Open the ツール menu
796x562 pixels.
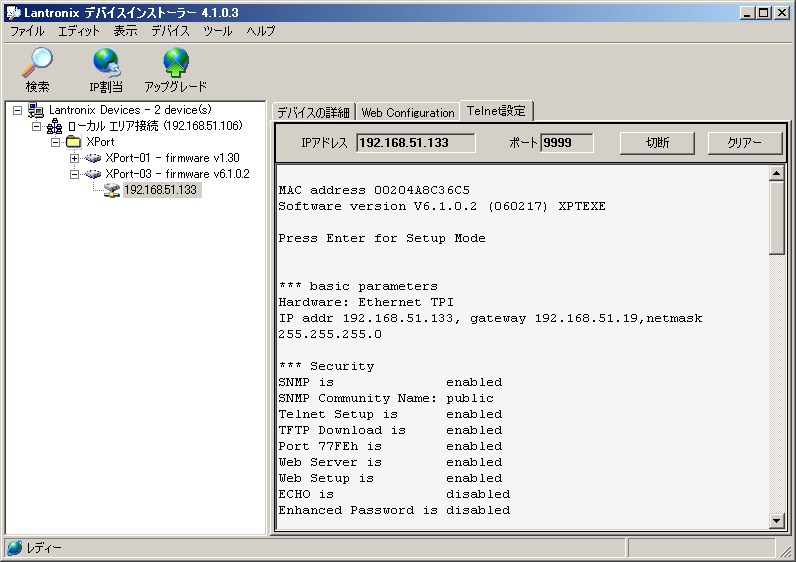pyautogui.click(x=218, y=31)
